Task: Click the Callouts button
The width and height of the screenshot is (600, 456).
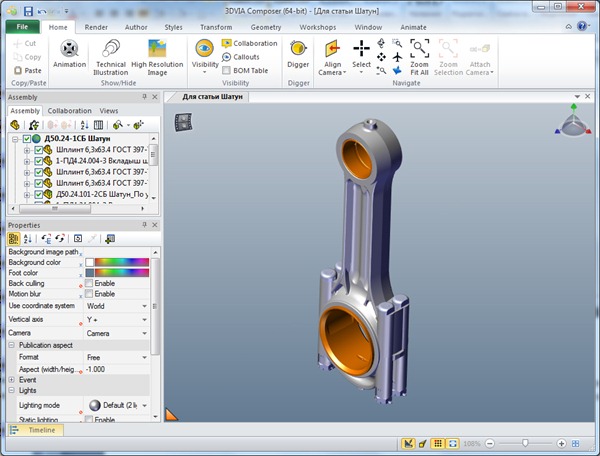Action: [240, 57]
